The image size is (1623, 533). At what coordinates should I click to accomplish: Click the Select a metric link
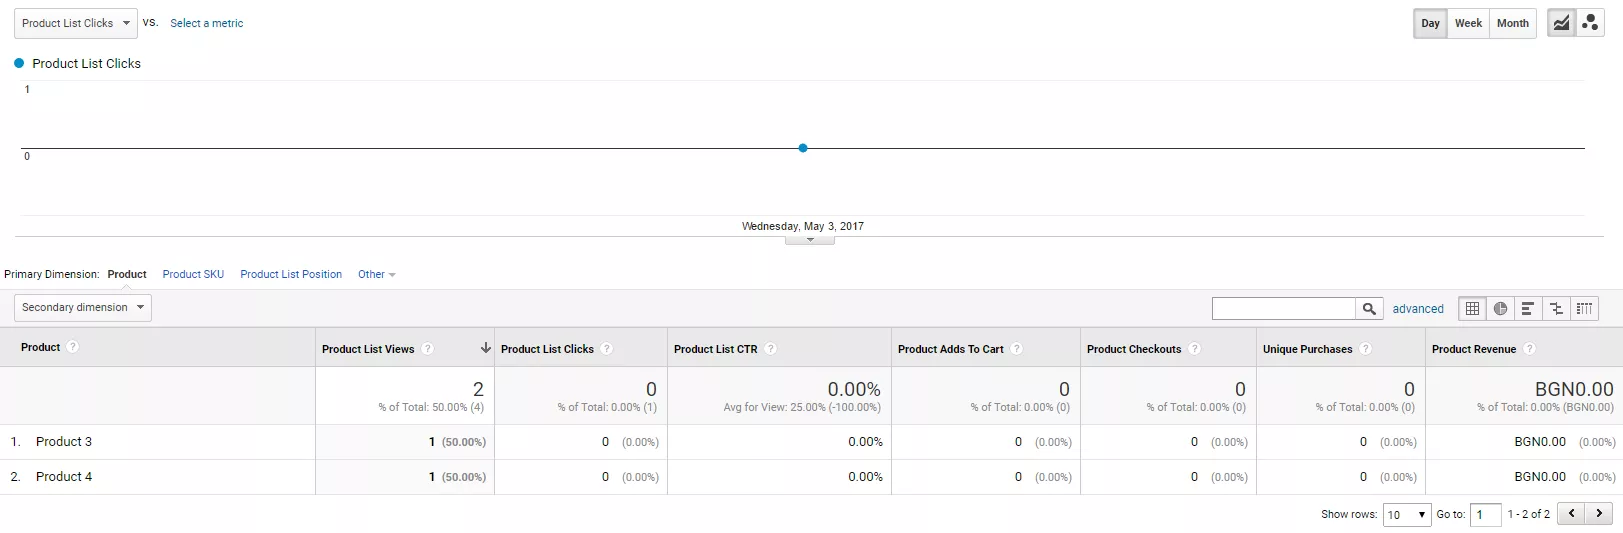pyautogui.click(x=206, y=23)
